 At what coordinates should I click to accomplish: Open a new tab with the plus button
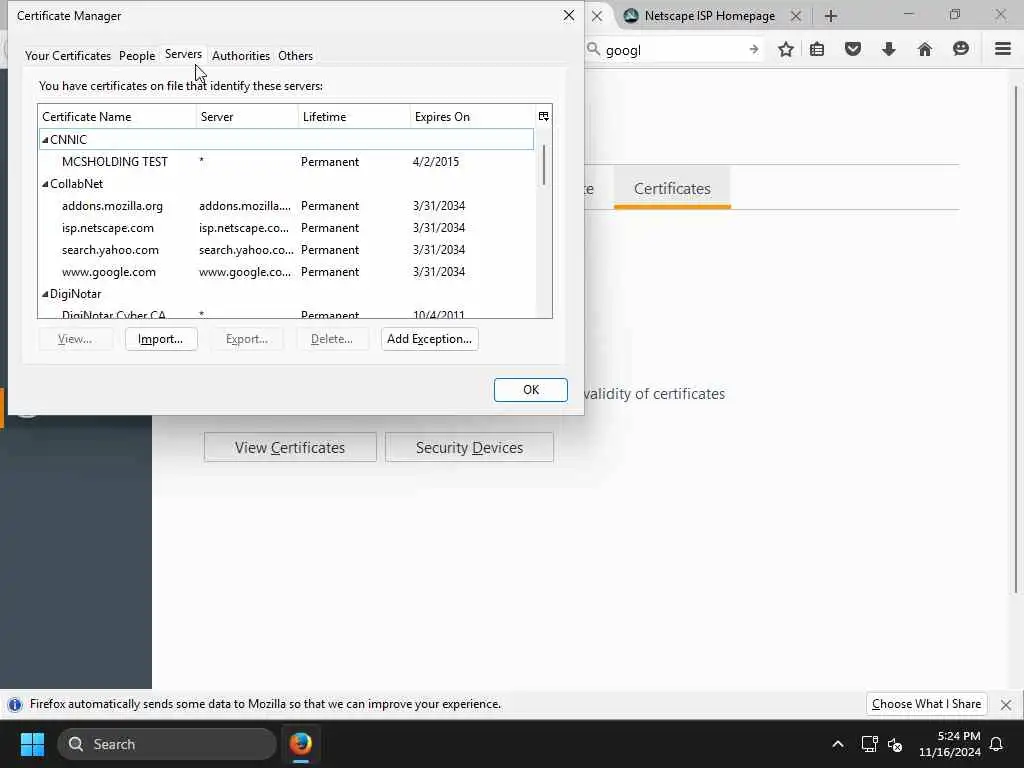(x=831, y=16)
